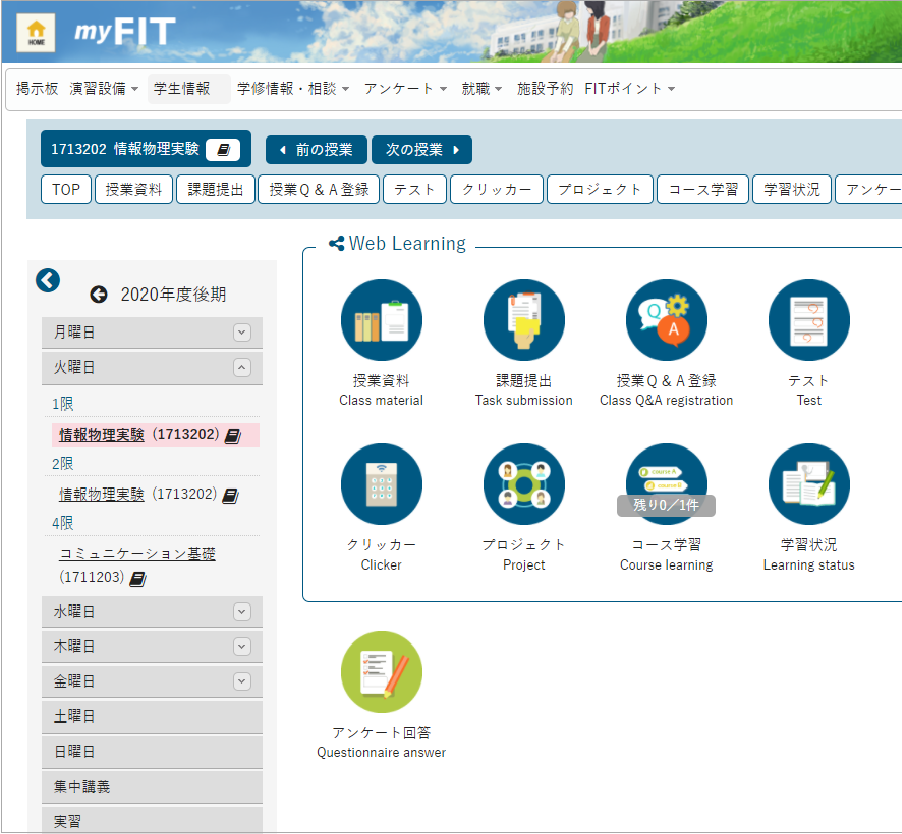Collapse the 火曜日 section
Viewport: 902px width, 834px height.
pos(241,368)
